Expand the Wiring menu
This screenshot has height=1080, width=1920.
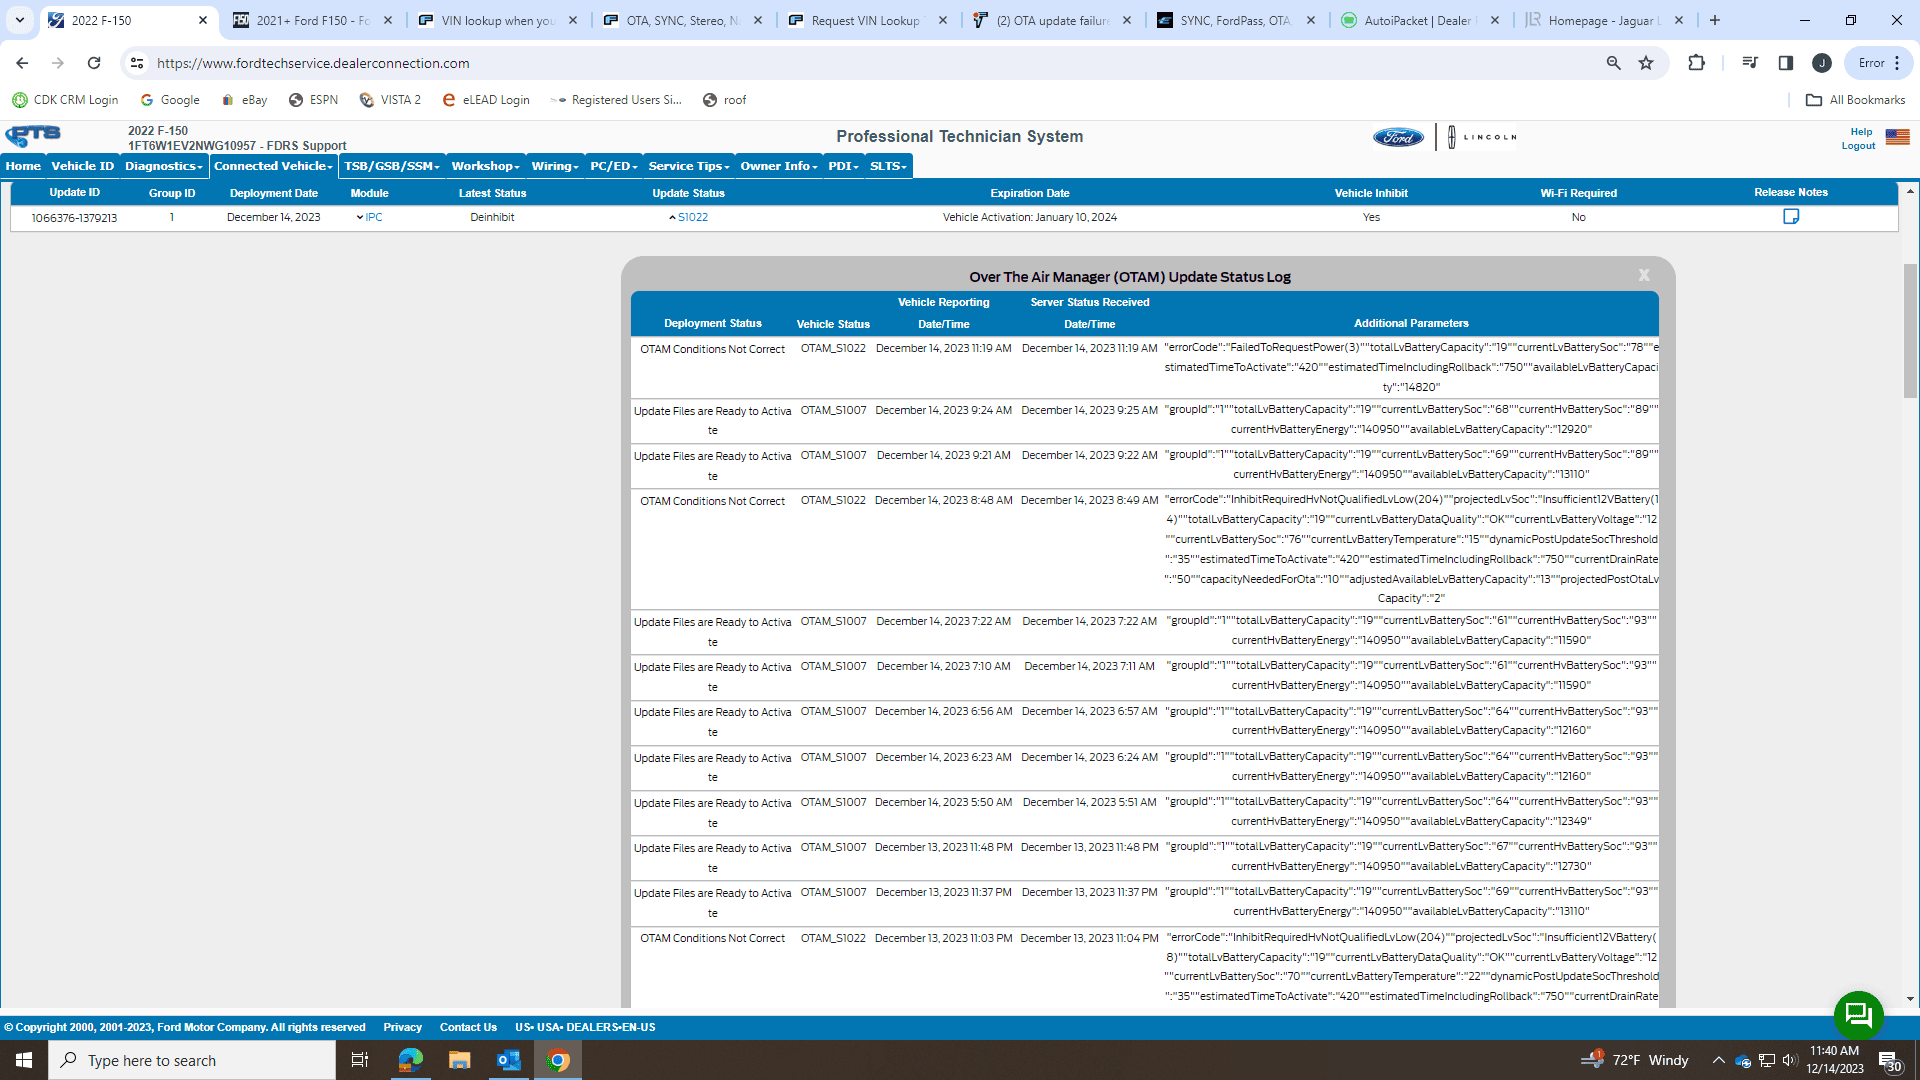coord(555,166)
